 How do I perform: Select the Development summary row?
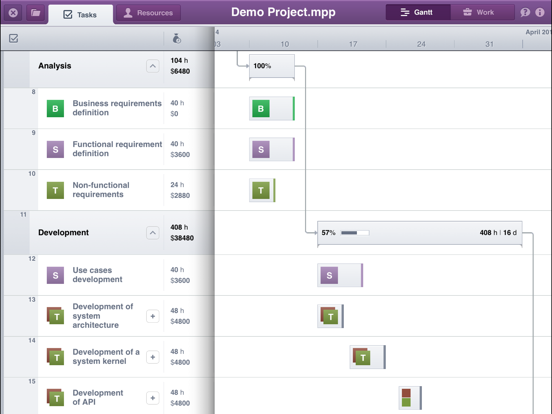coord(109,233)
